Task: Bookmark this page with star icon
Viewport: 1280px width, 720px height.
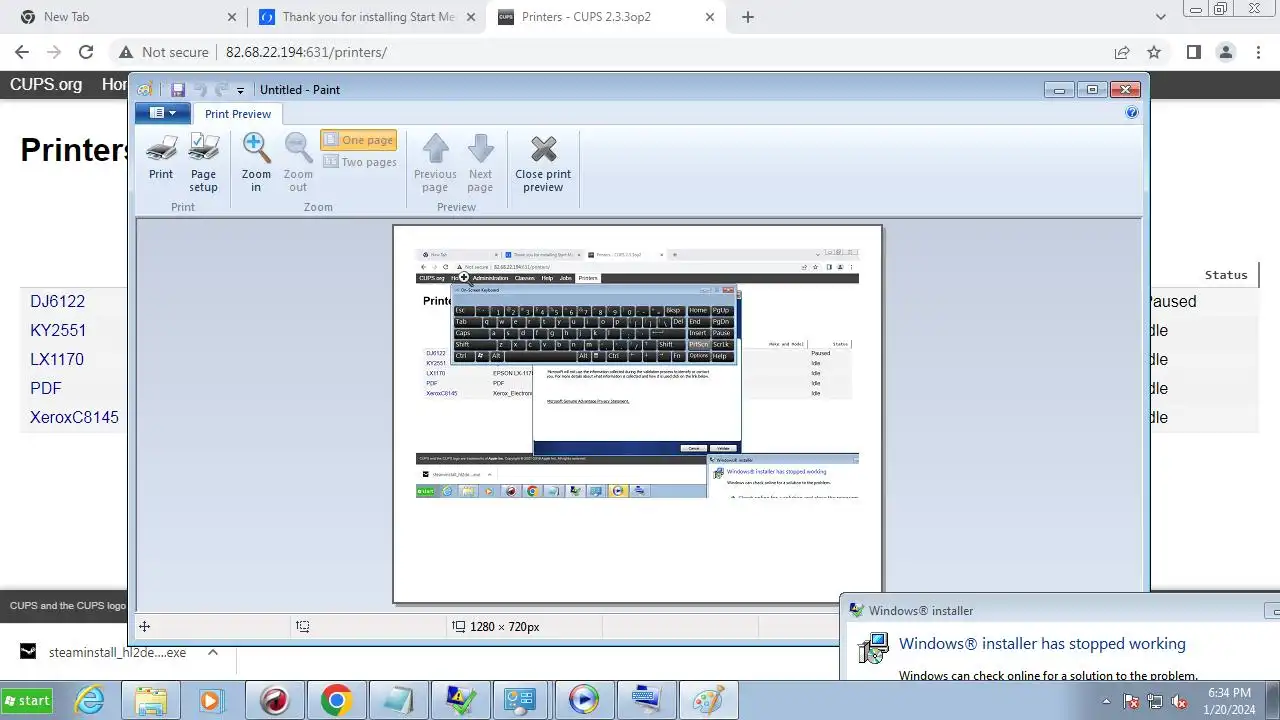Action: click(x=1154, y=52)
